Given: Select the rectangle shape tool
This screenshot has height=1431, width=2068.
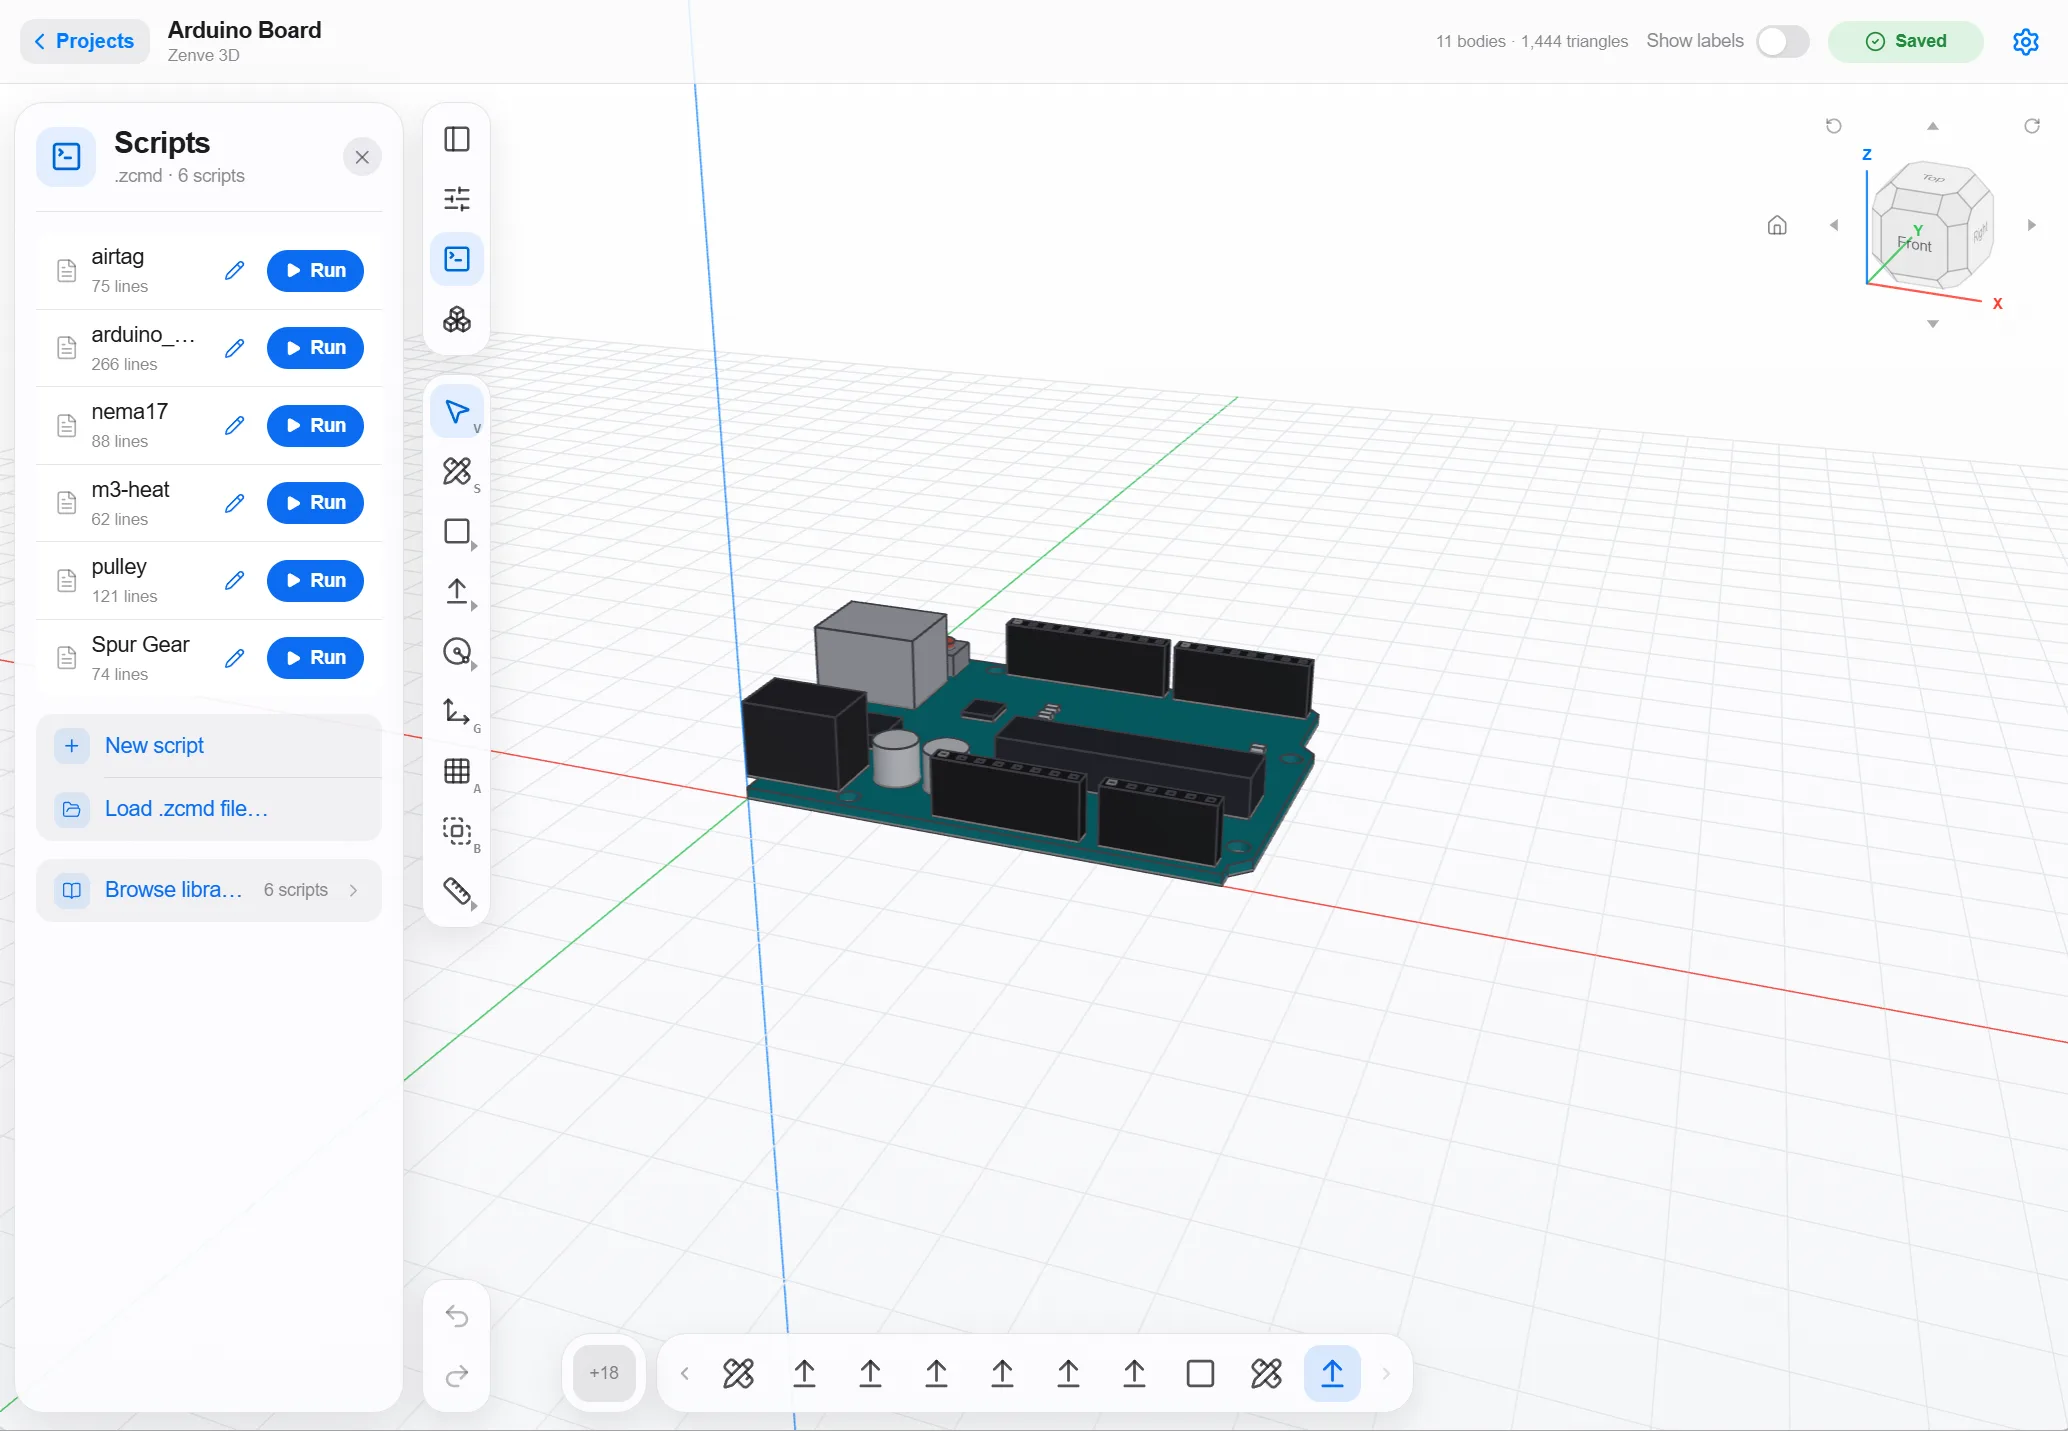Looking at the screenshot, I should pos(457,531).
